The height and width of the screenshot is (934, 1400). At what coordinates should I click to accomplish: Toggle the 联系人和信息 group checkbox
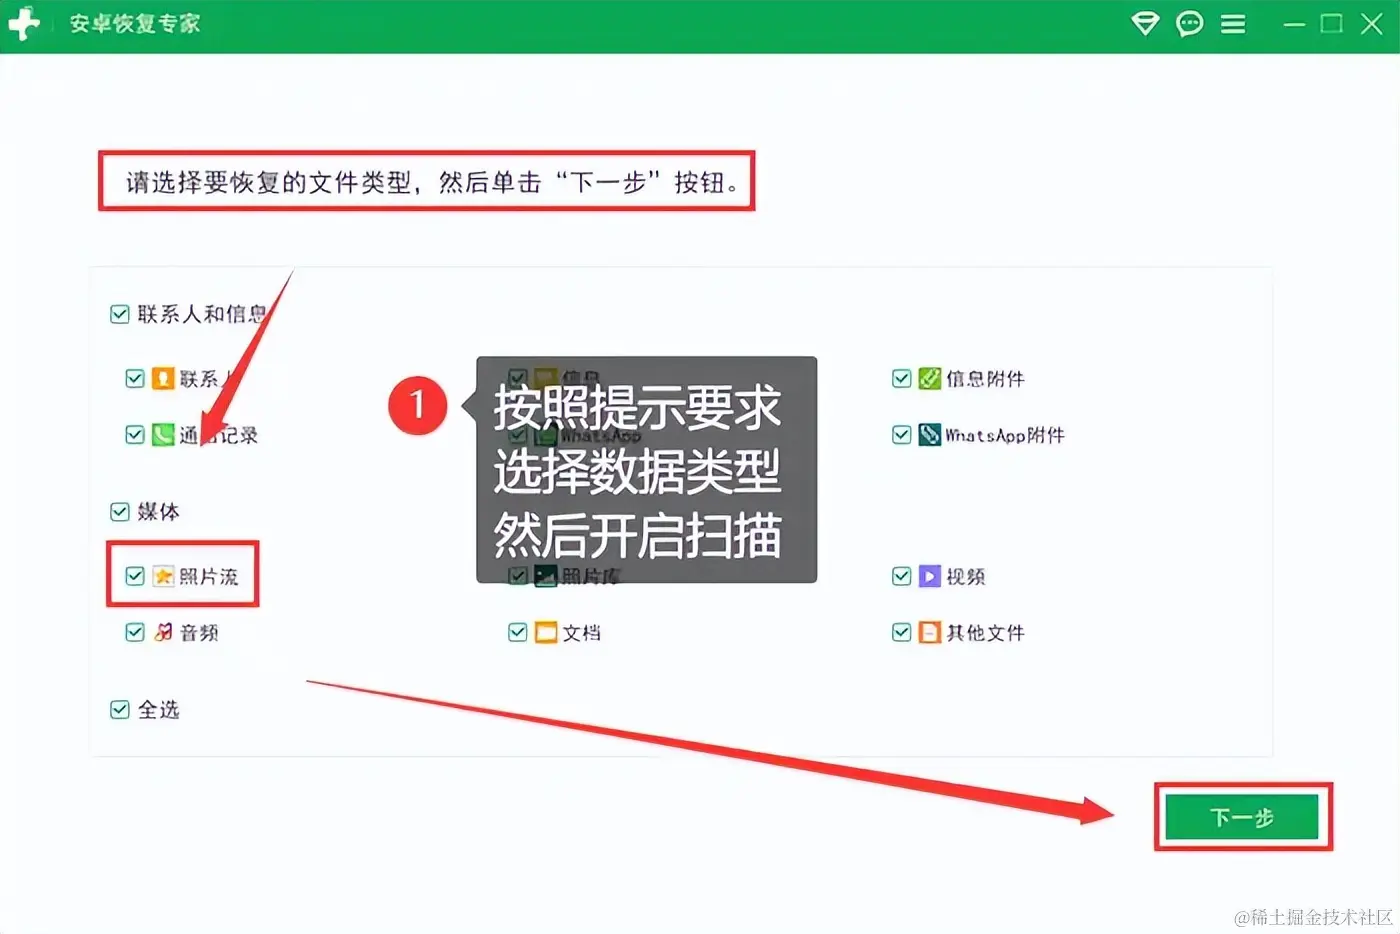pyautogui.click(x=120, y=314)
